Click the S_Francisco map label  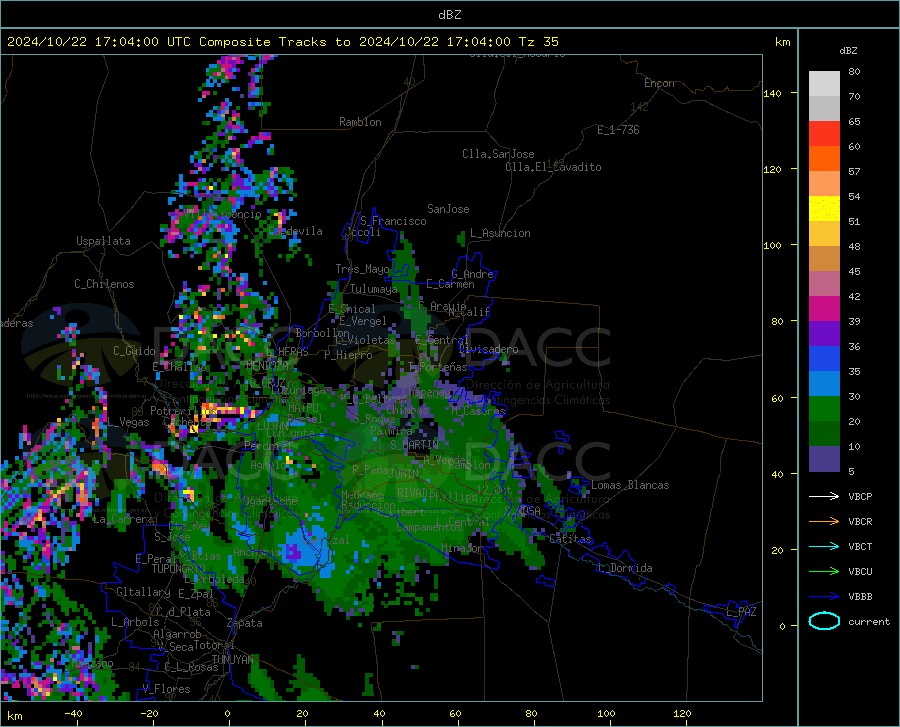(x=393, y=221)
